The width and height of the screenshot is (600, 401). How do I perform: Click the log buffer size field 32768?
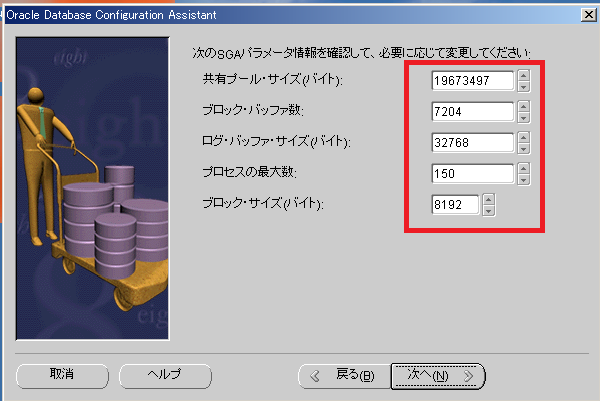click(473, 143)
